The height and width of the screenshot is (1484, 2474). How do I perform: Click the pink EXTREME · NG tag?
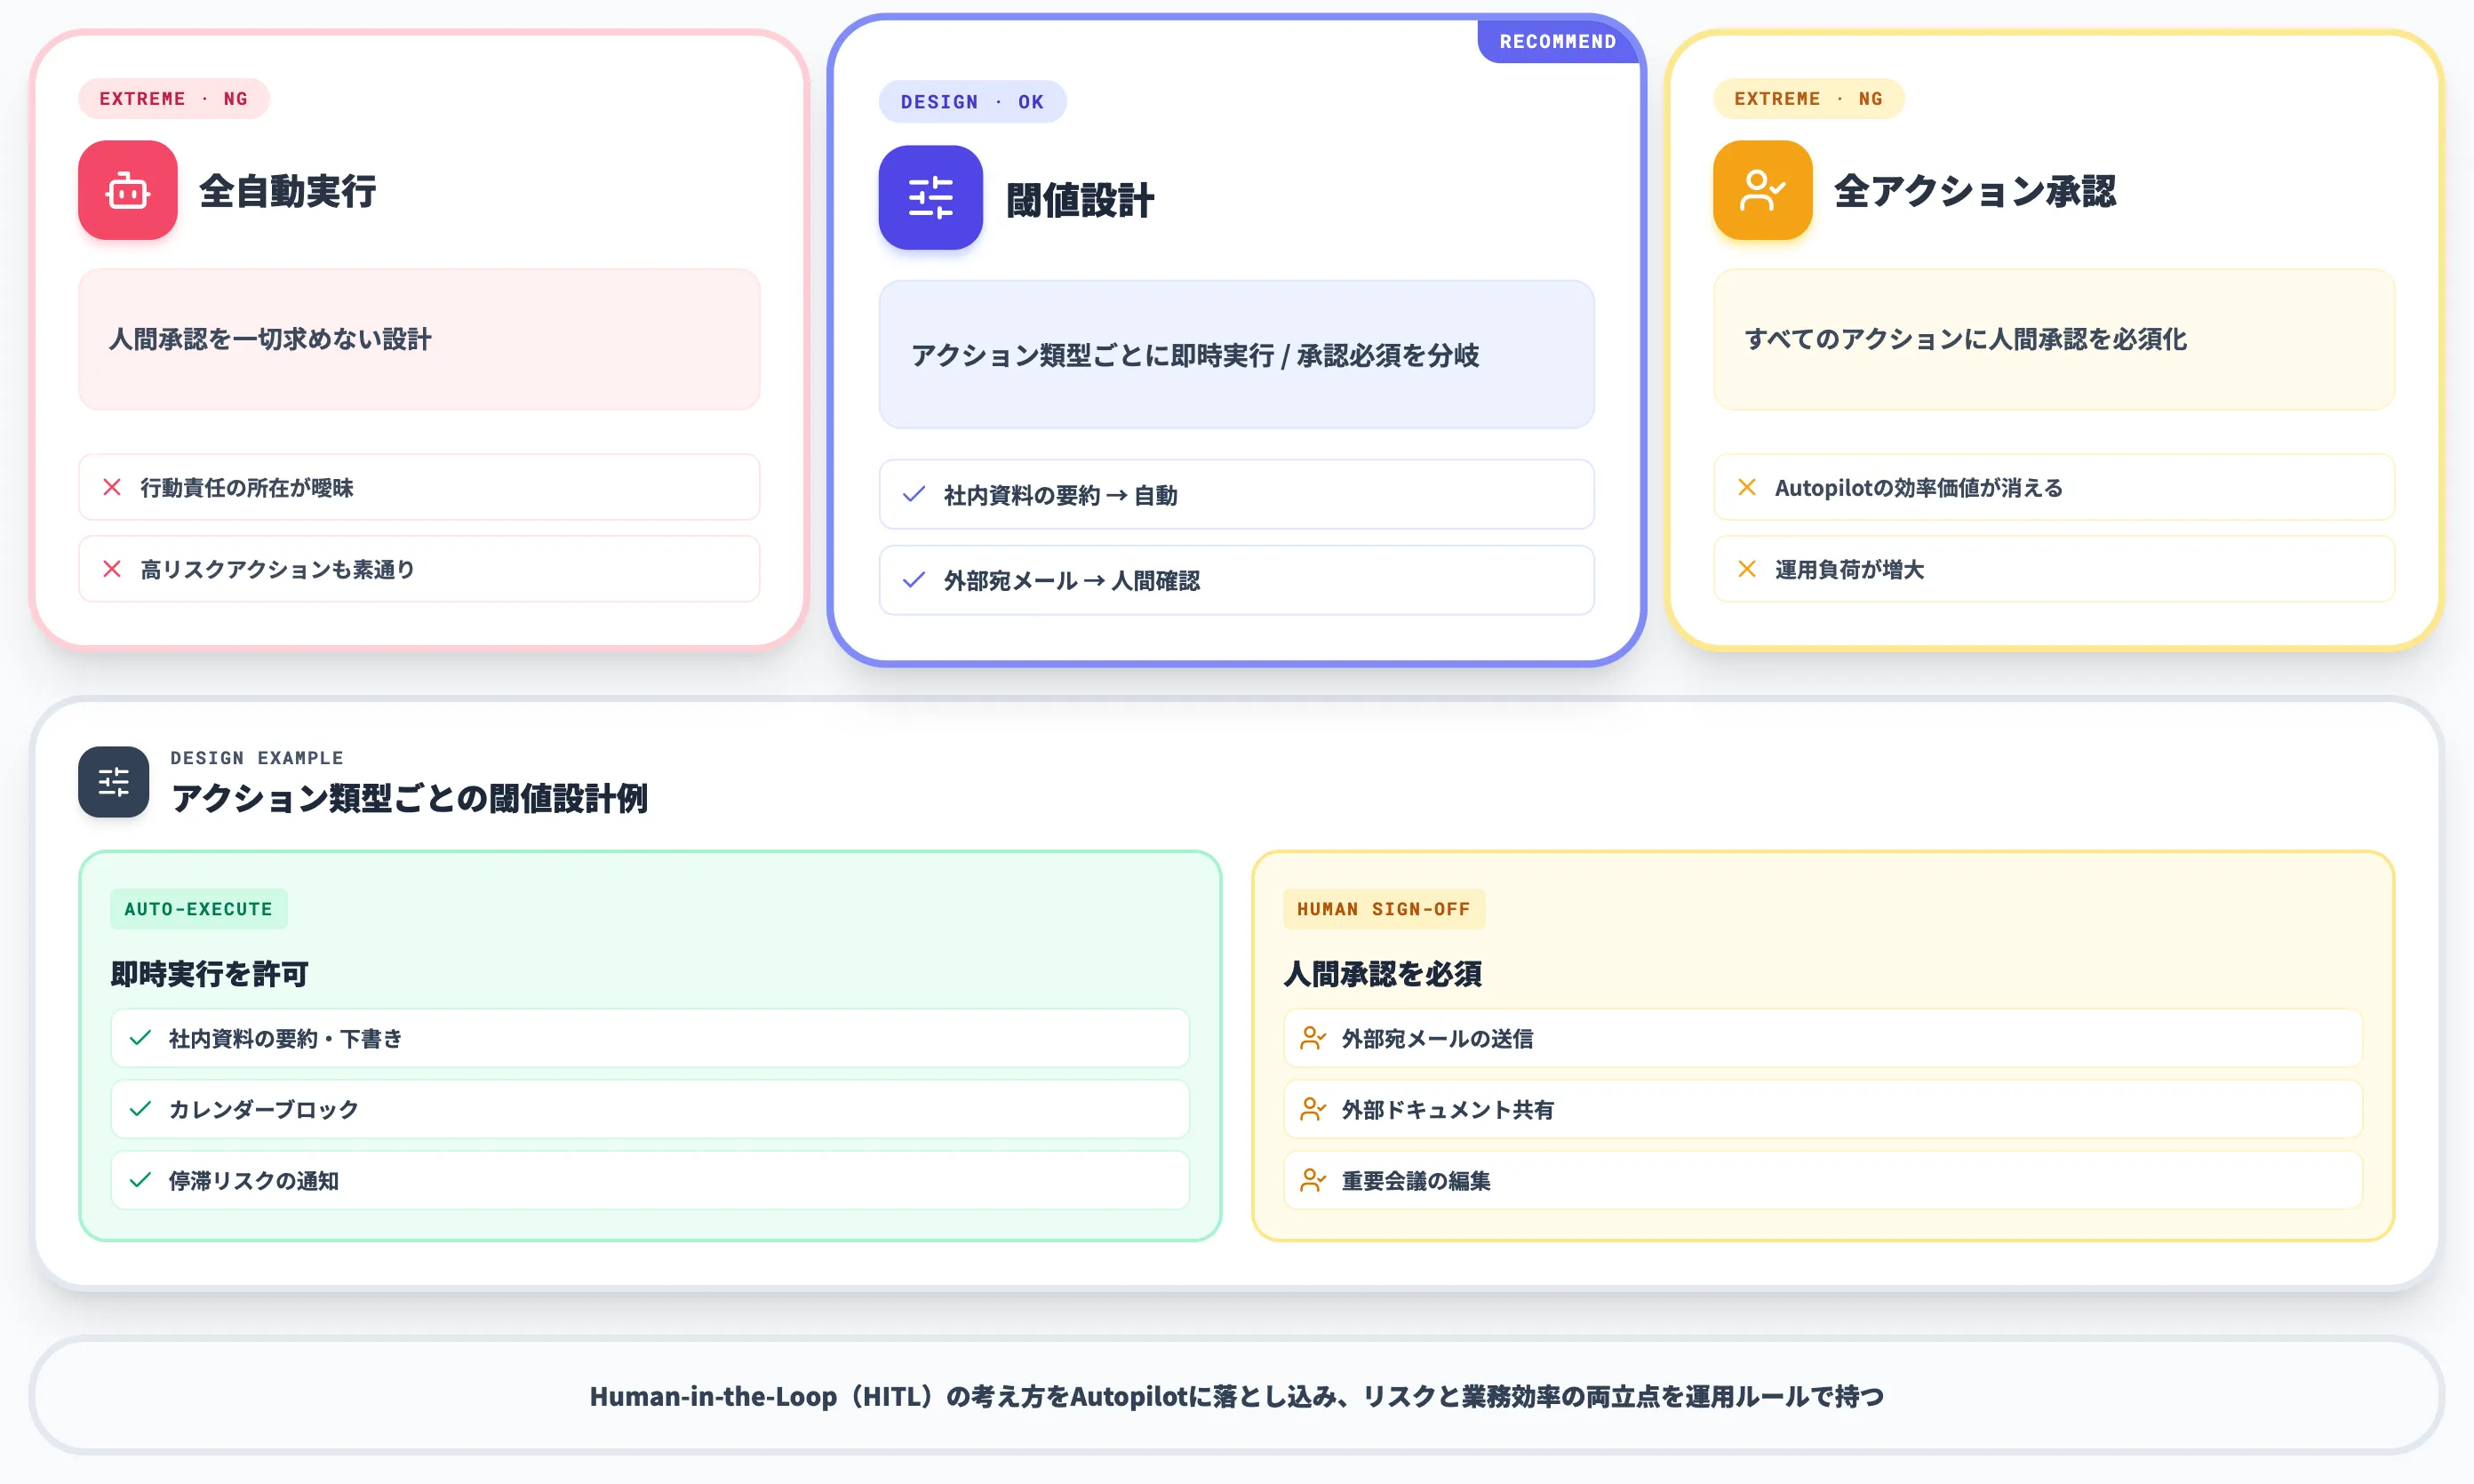pos(174,98)
